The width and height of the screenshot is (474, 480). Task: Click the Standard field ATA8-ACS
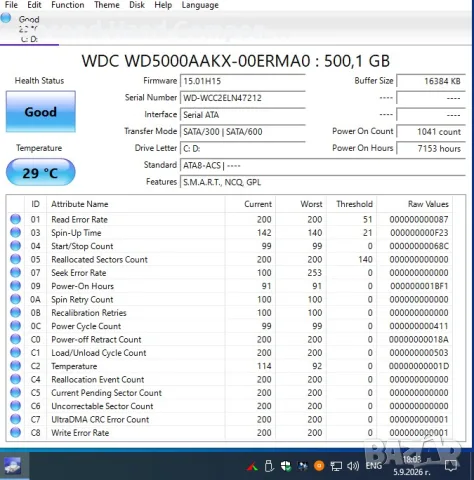323,165
